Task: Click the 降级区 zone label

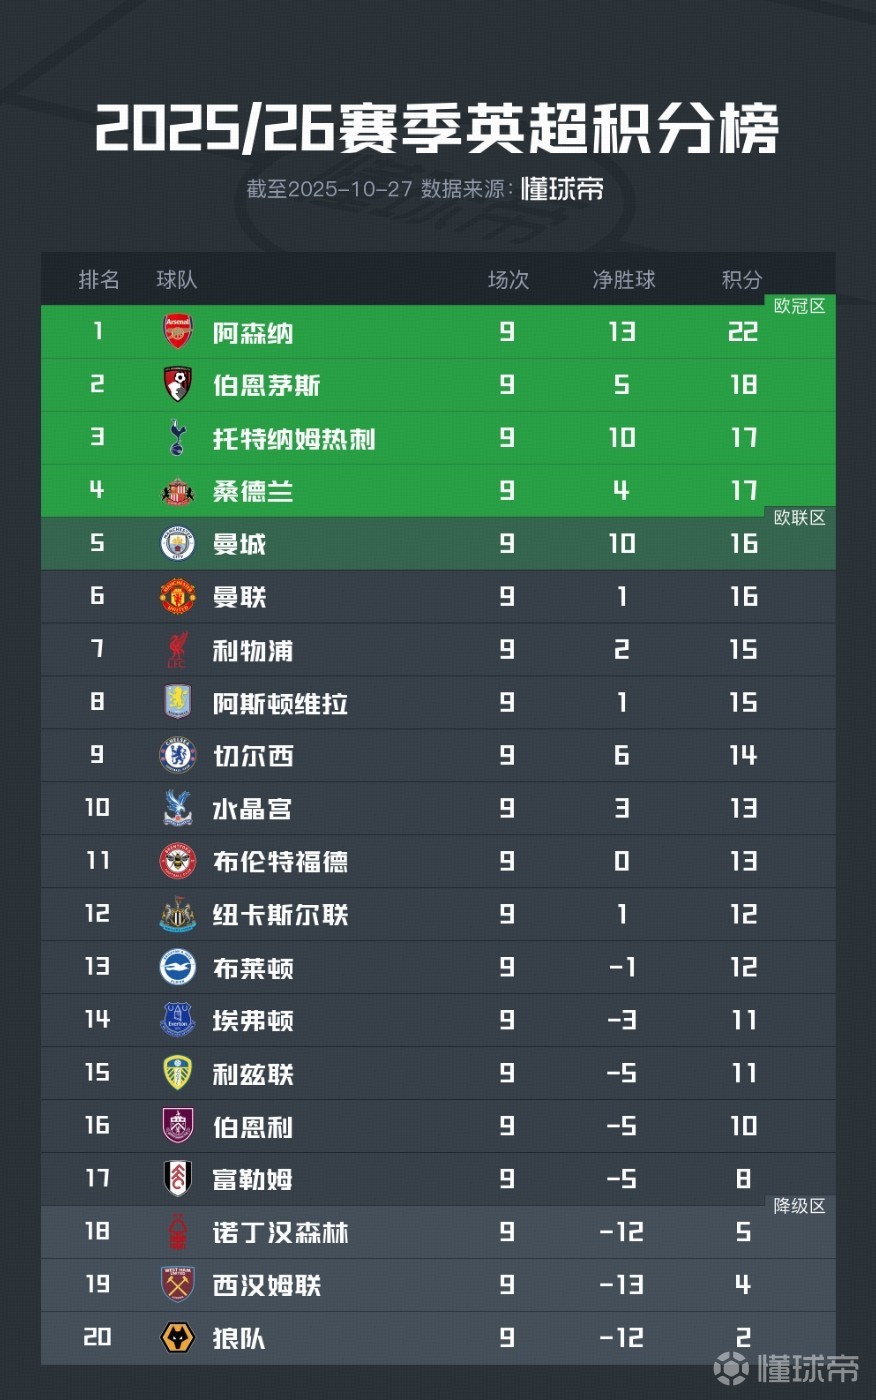Action: [800, 1206]
